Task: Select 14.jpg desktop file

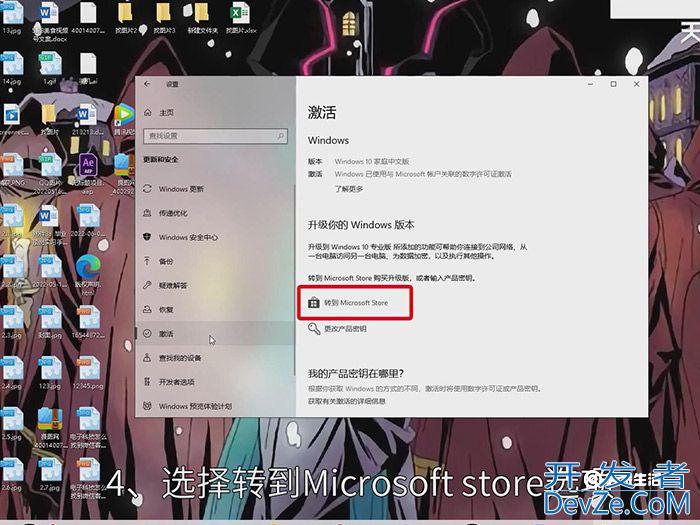Action: point(12,68)
